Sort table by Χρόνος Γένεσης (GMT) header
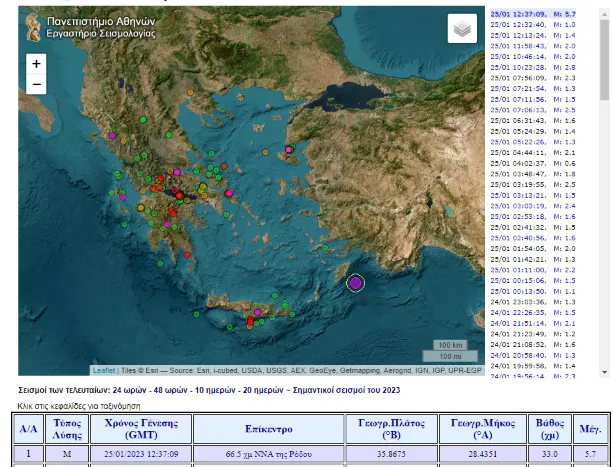This screenshot has width=613, height=467. [x=141, y=429]
